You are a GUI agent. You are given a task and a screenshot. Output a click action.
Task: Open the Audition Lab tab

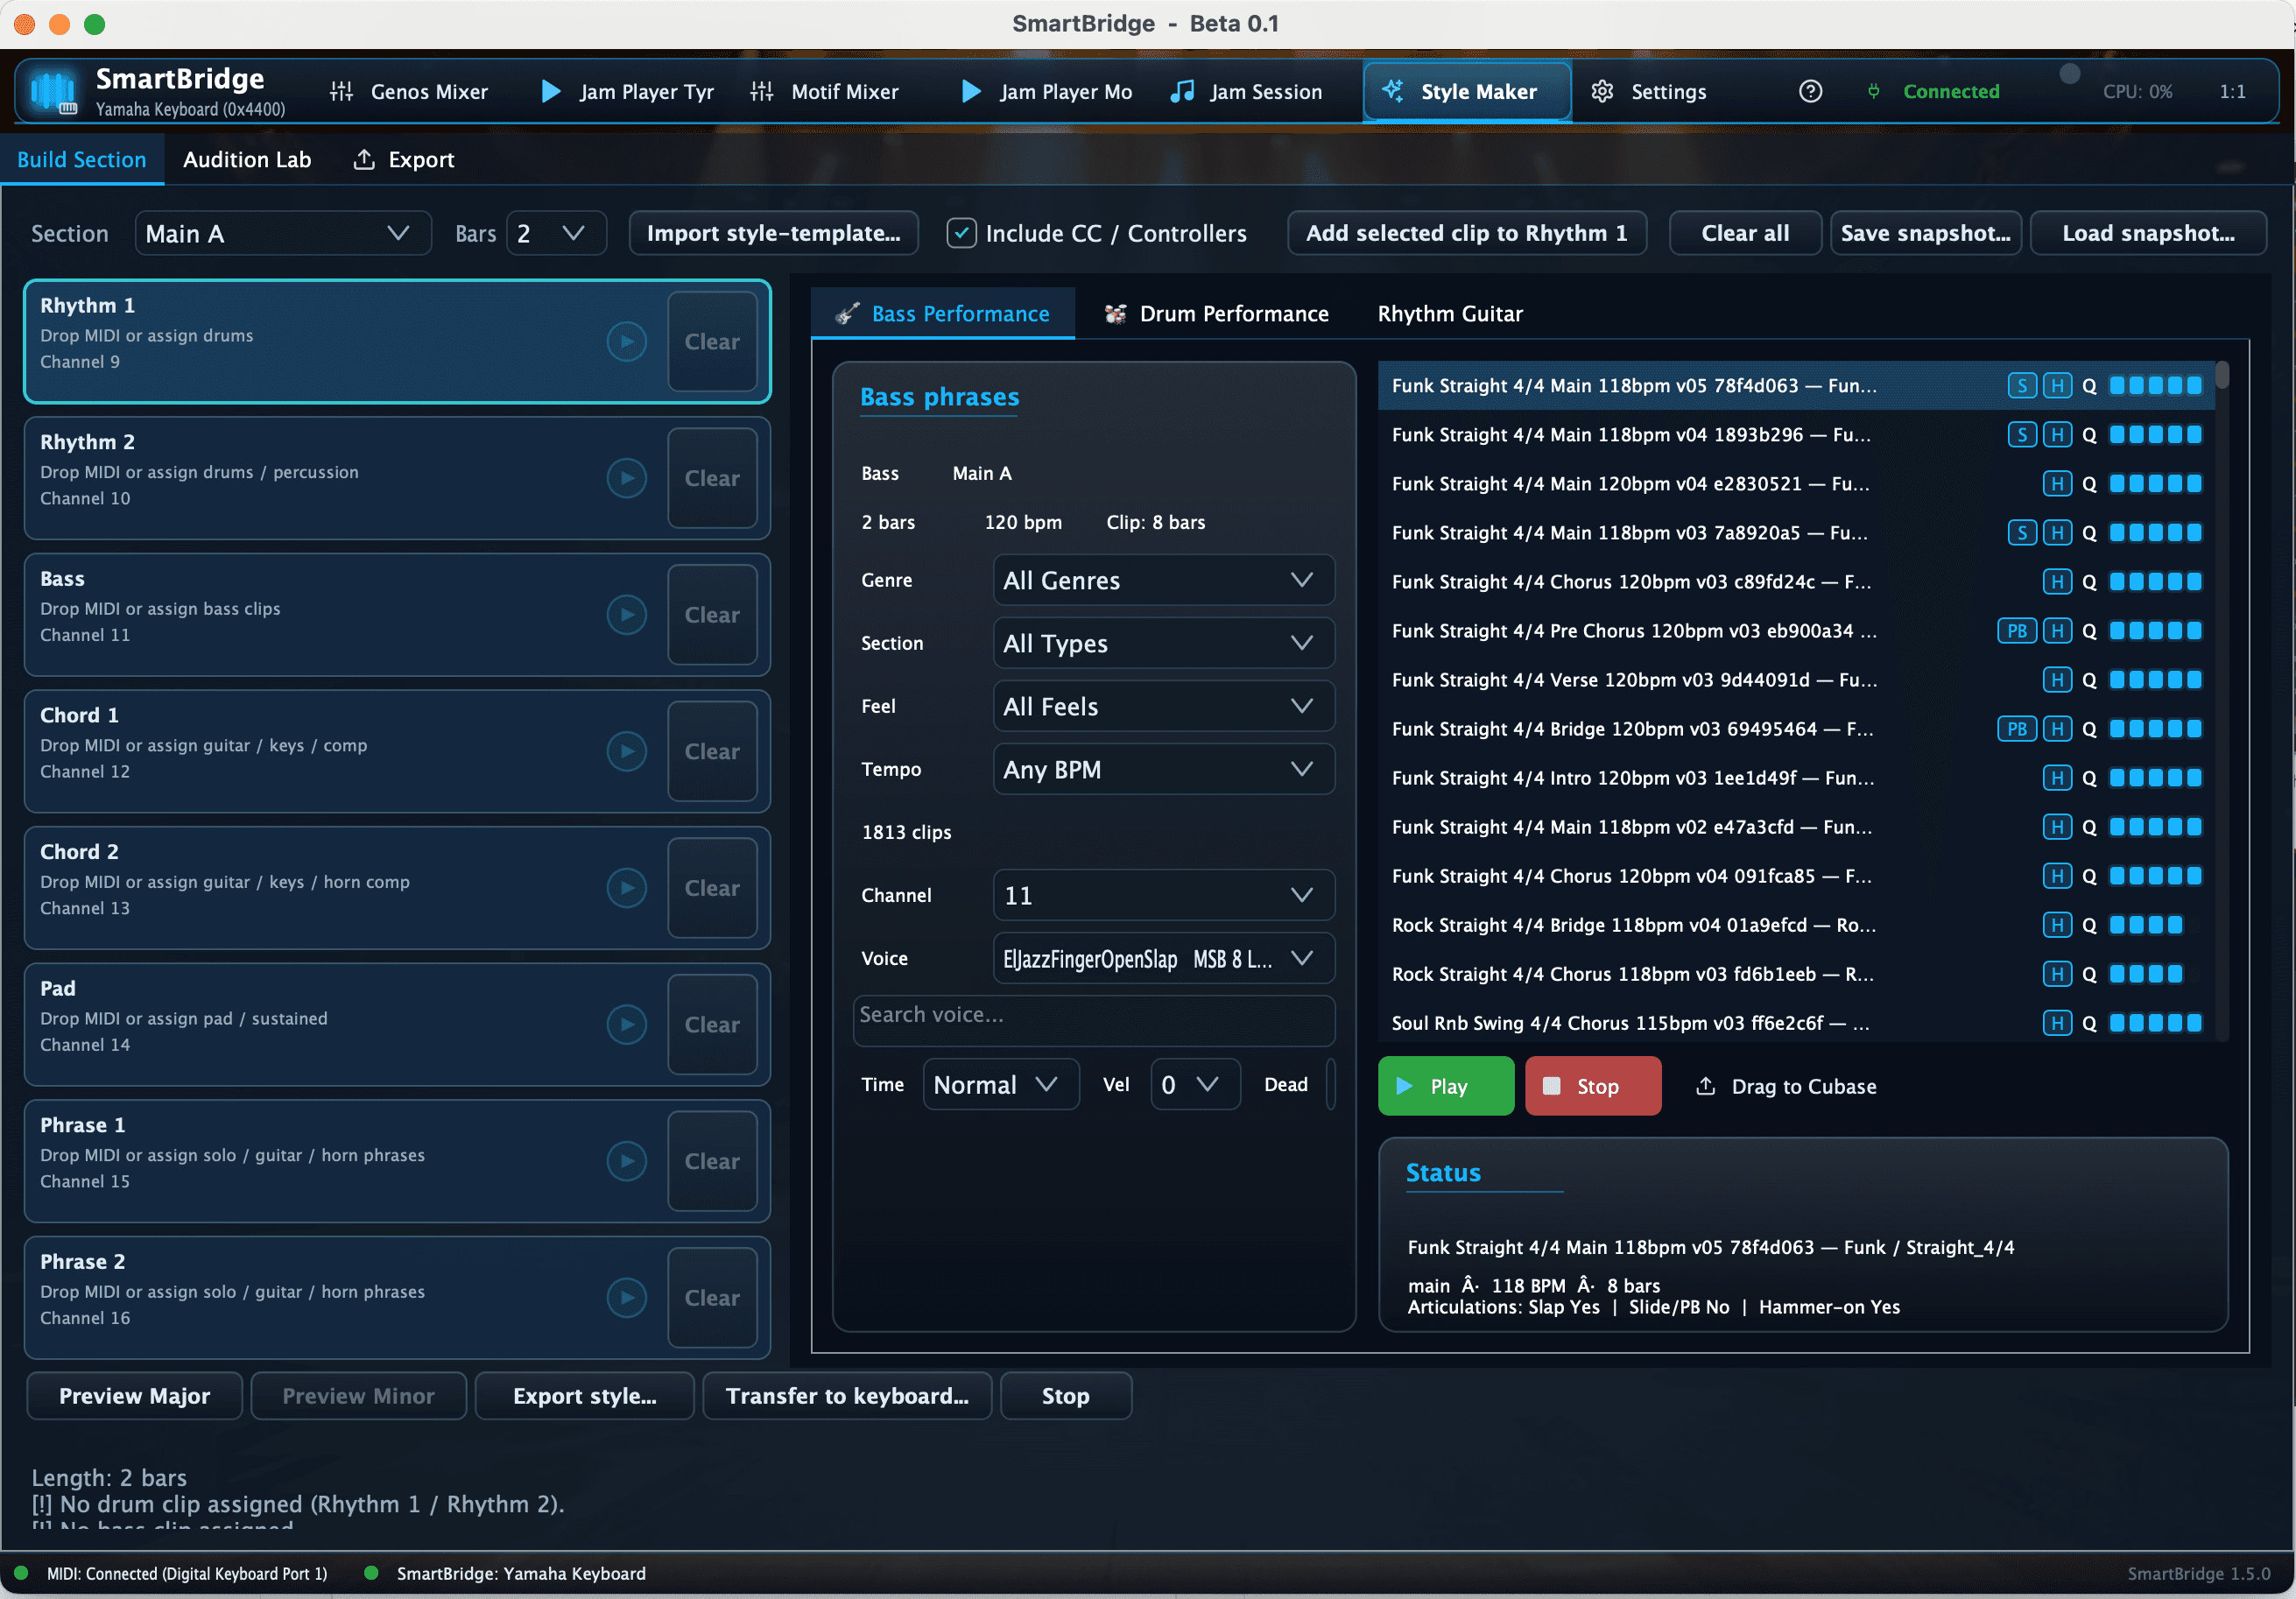[x=247, y=160]
